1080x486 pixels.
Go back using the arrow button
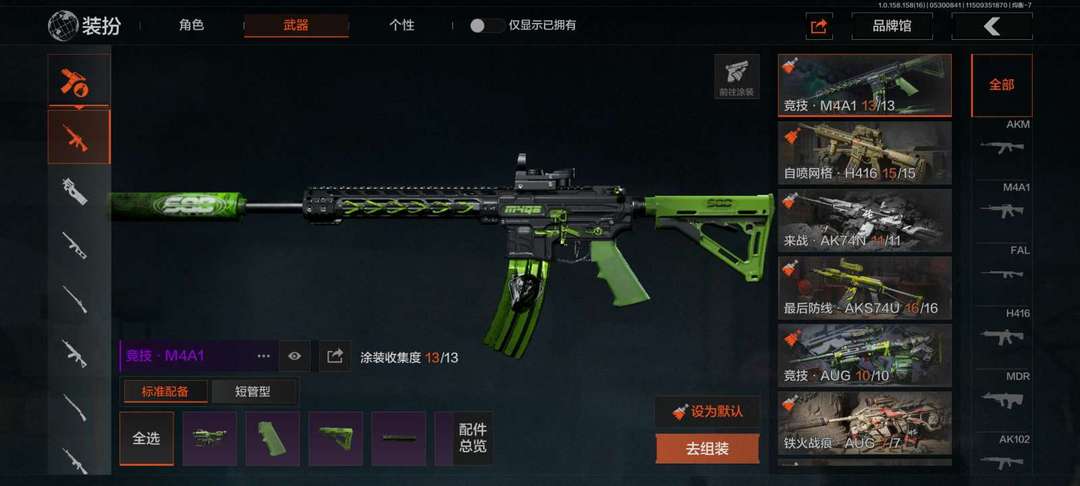click(x=992, y=26)
